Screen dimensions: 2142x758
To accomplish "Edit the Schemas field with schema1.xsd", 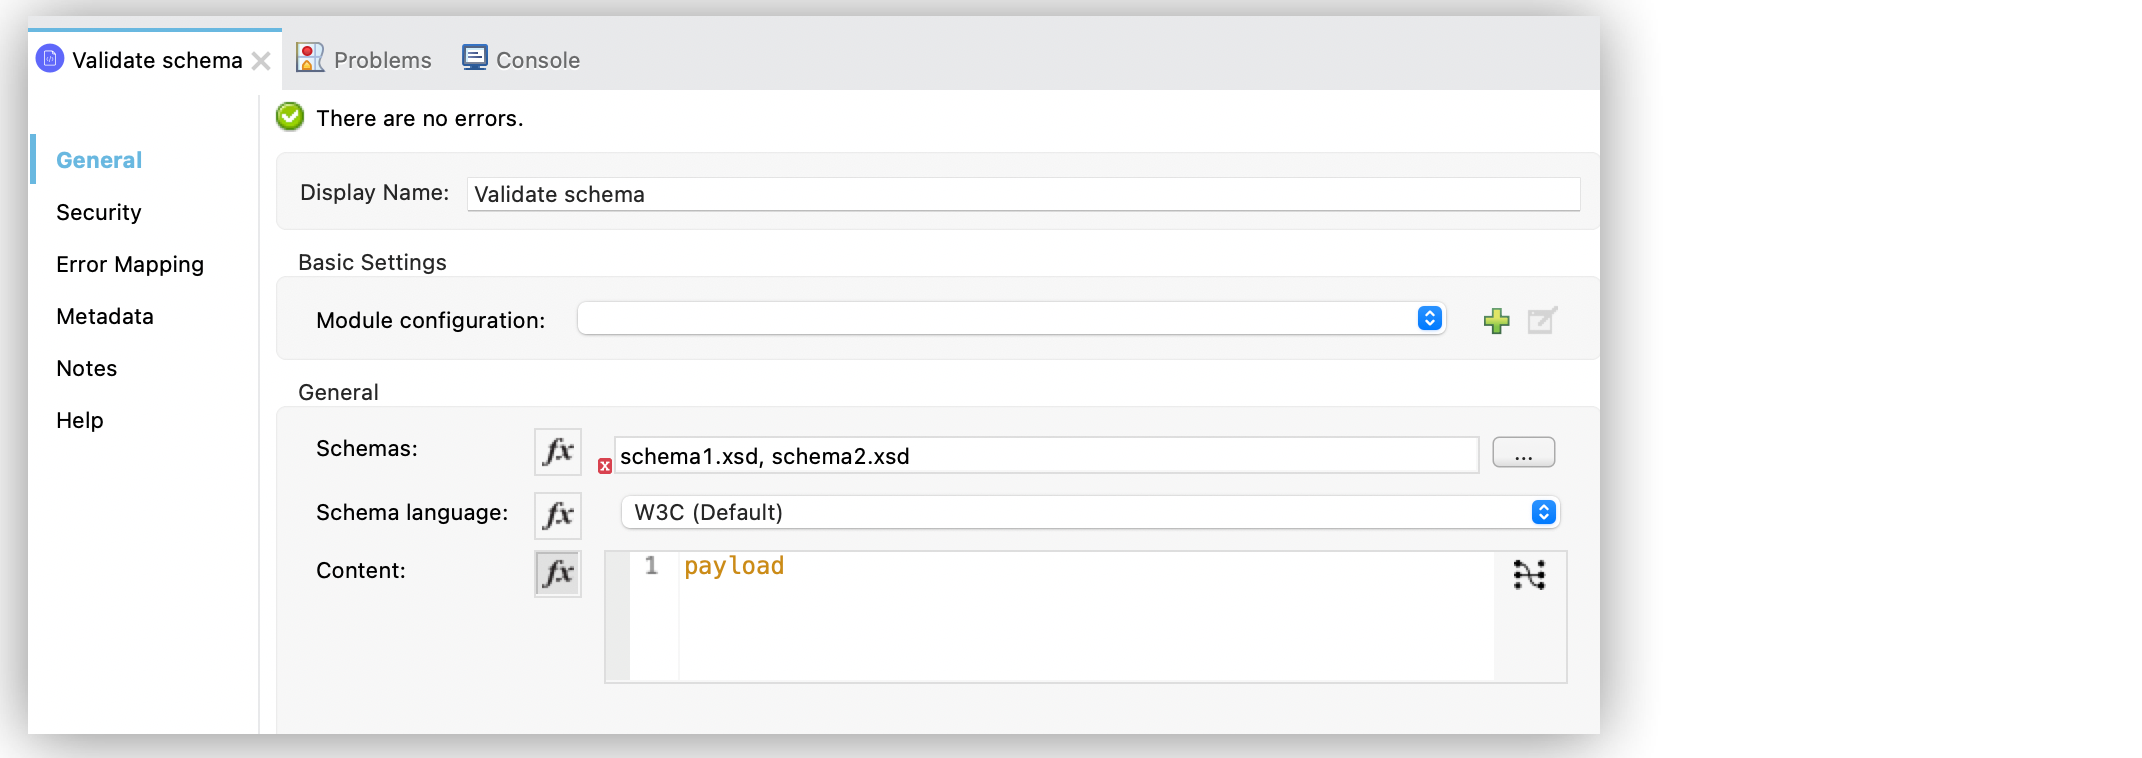I will pyautogui.click(x=1046, y=456).
